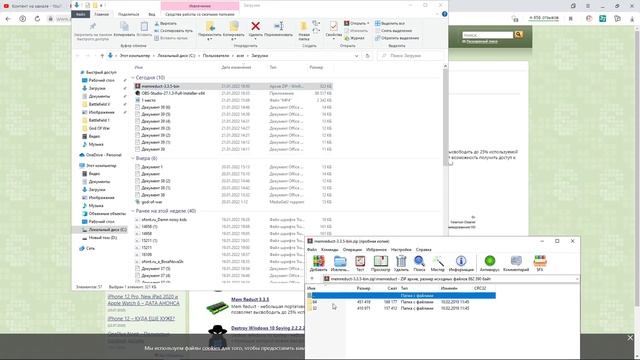Click Explorer ribbon Move to (Переместить) icon
640x360 pixels.
click(210, 26)
